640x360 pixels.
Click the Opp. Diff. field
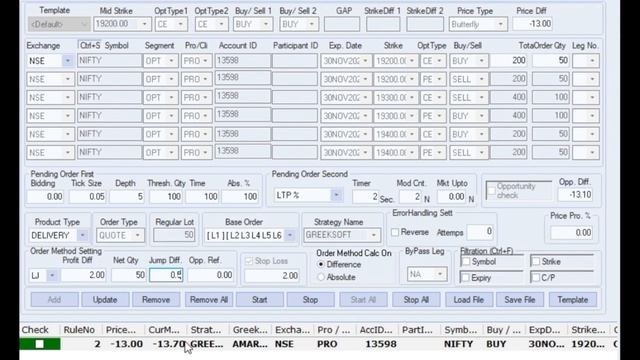(x=575, y=195)
